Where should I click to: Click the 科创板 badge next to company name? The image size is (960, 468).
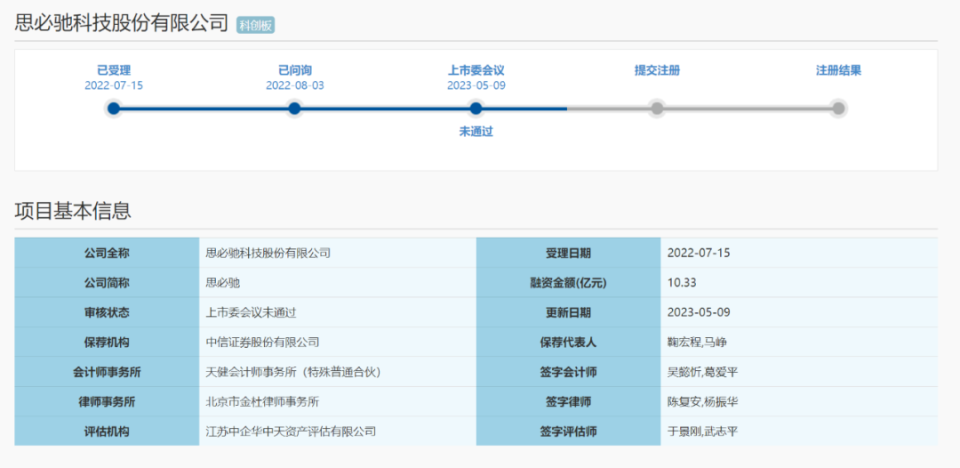click(x=256, y=25)
